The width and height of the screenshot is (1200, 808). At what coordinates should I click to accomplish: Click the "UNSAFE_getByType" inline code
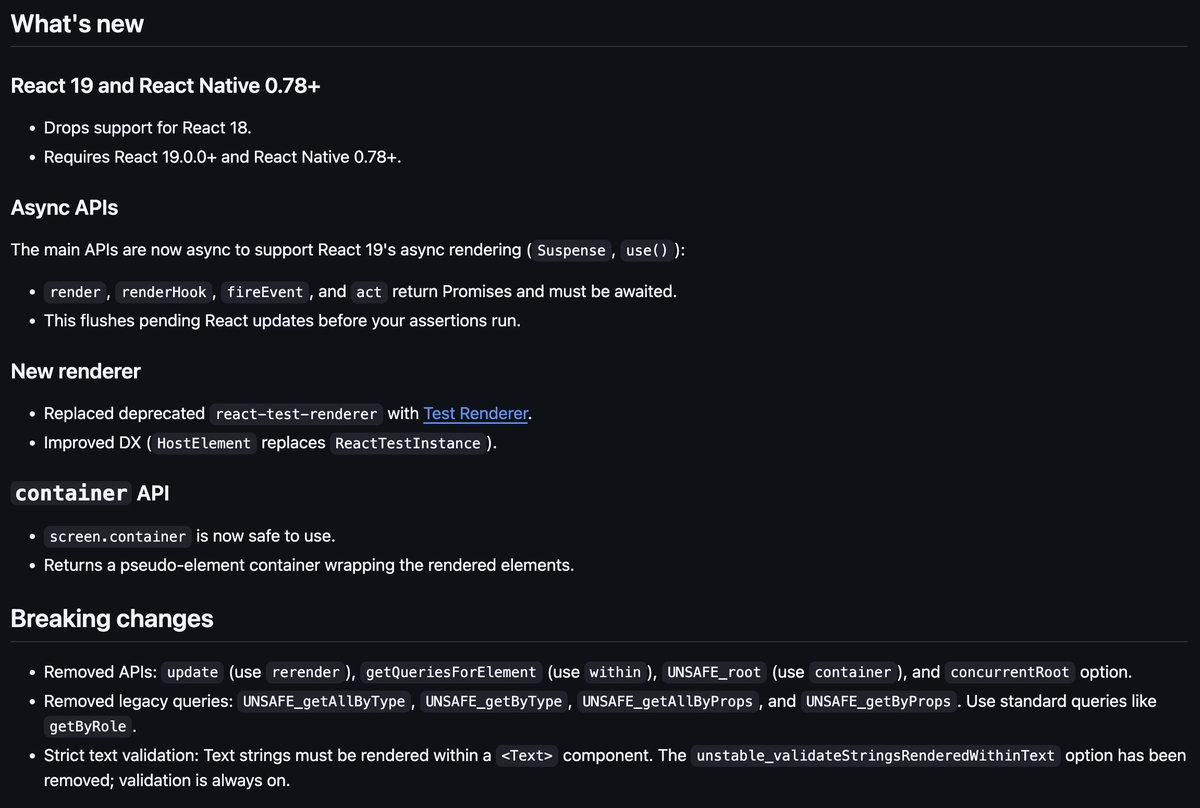pos(494,702)
